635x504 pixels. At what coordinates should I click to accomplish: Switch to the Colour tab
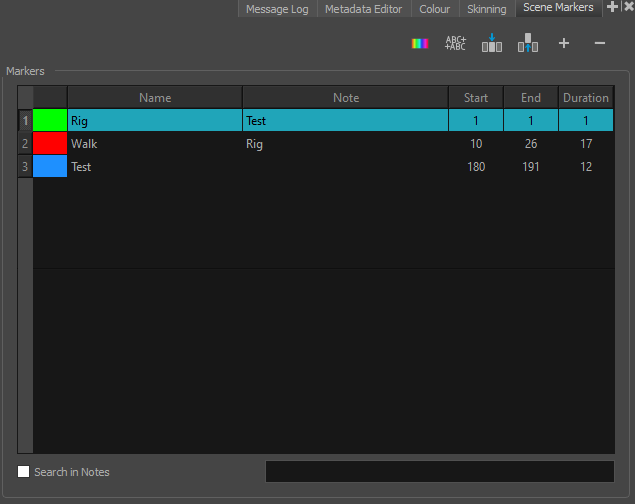click(x=434, y=9)
